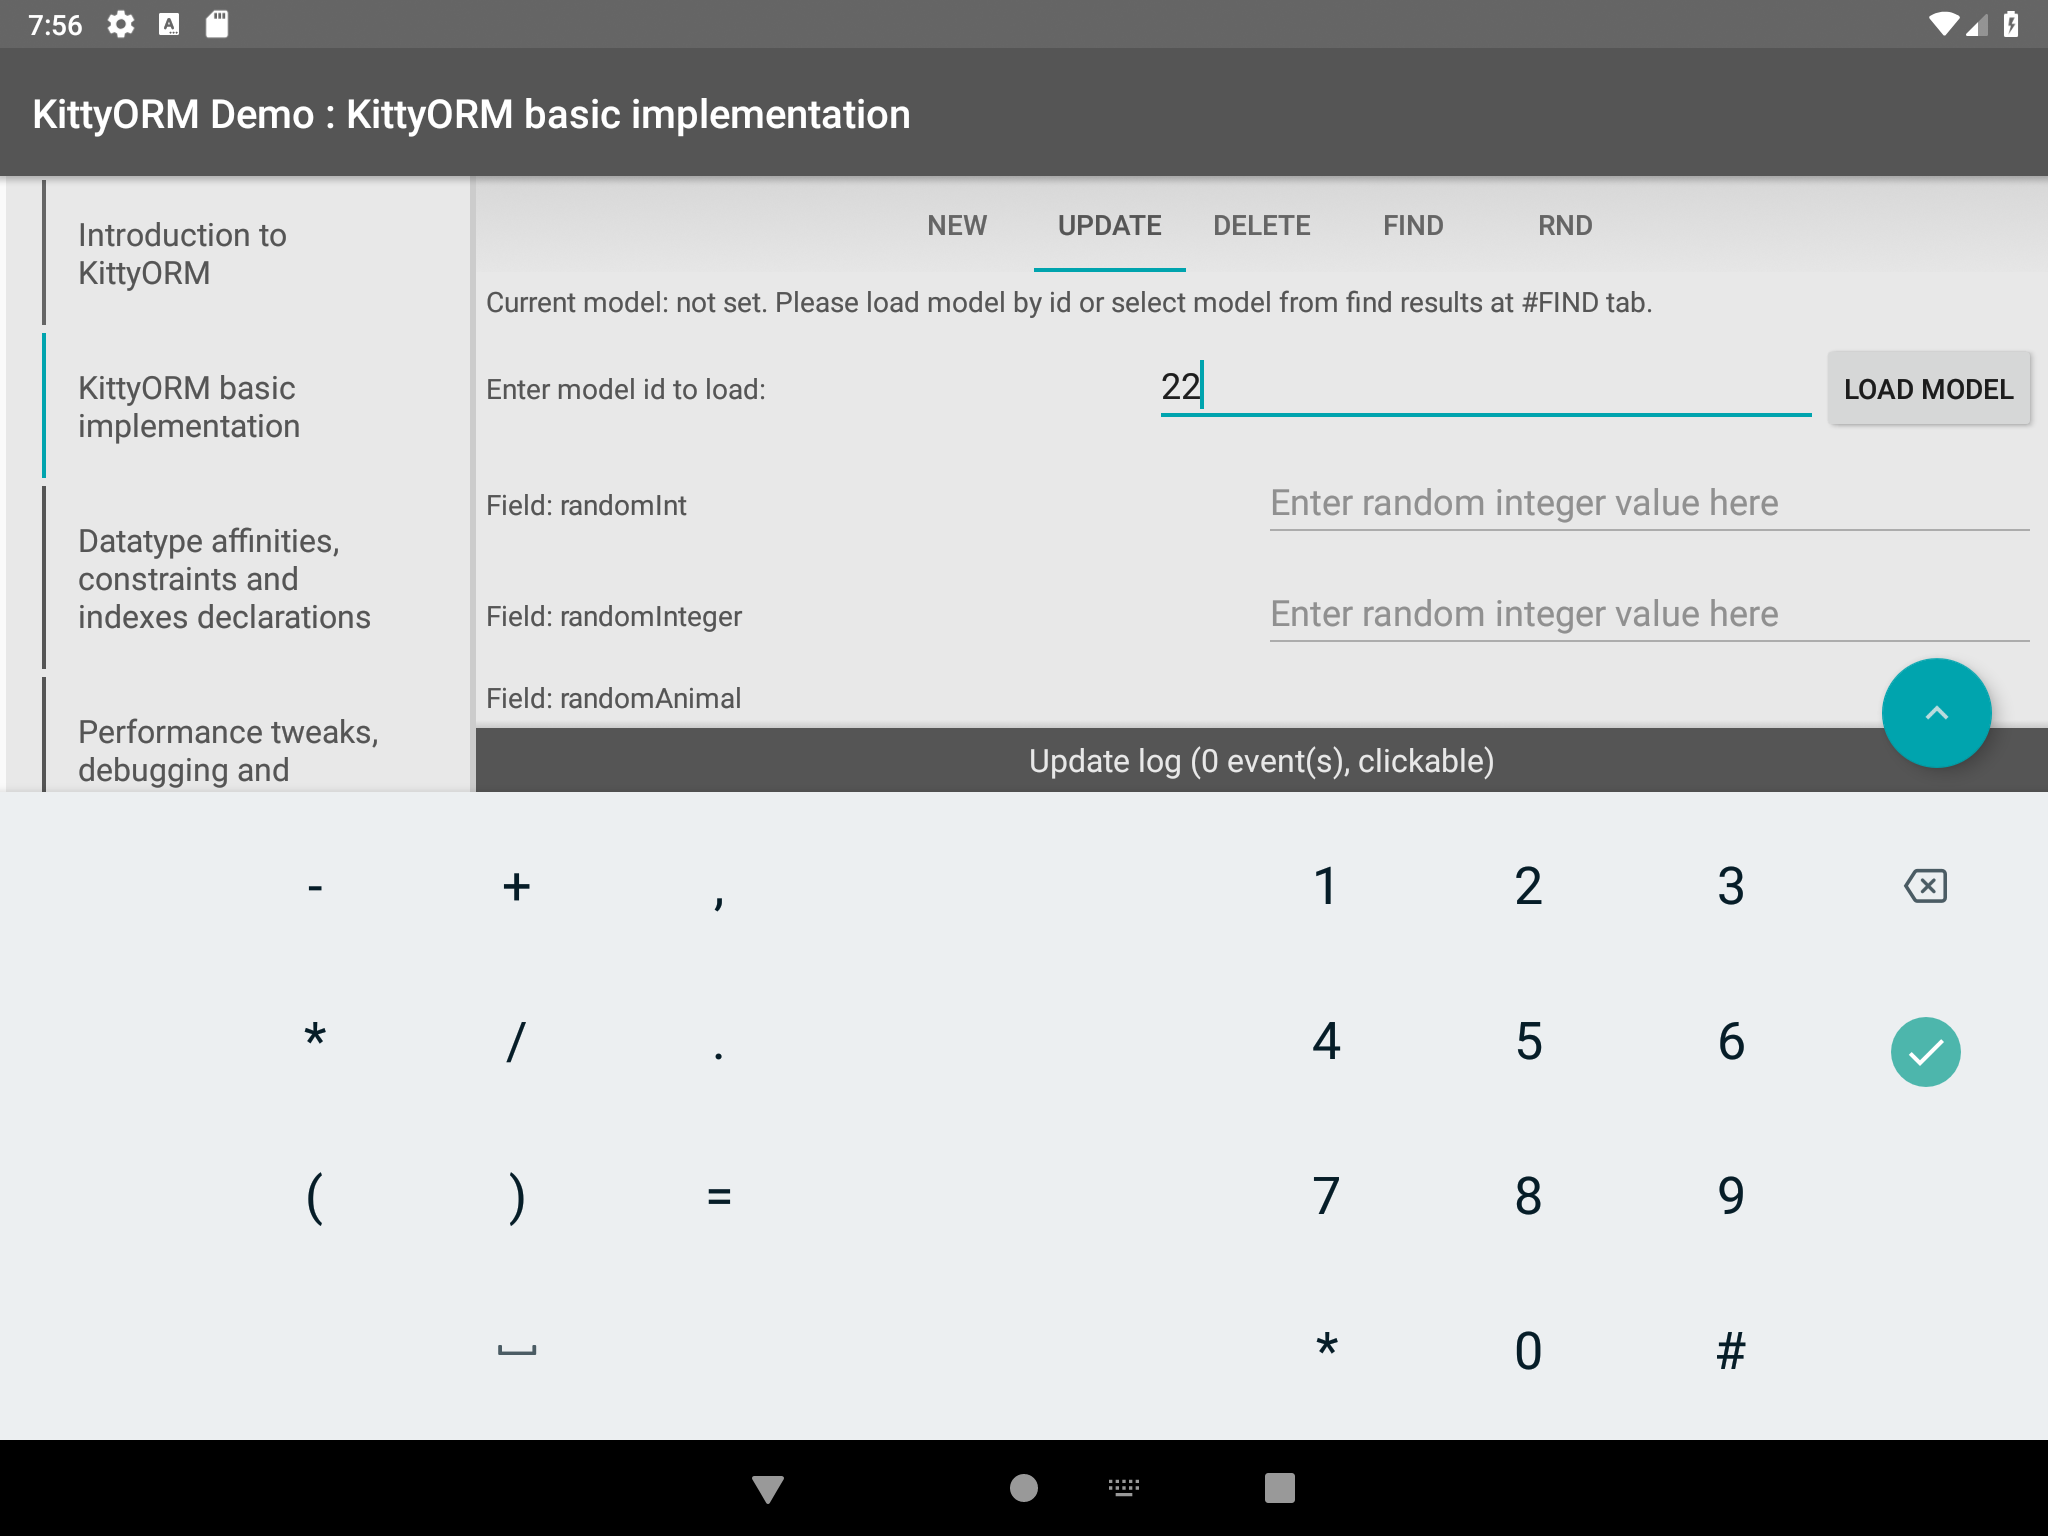Tap the battery icon in status bar

(x=2011, y=24)
